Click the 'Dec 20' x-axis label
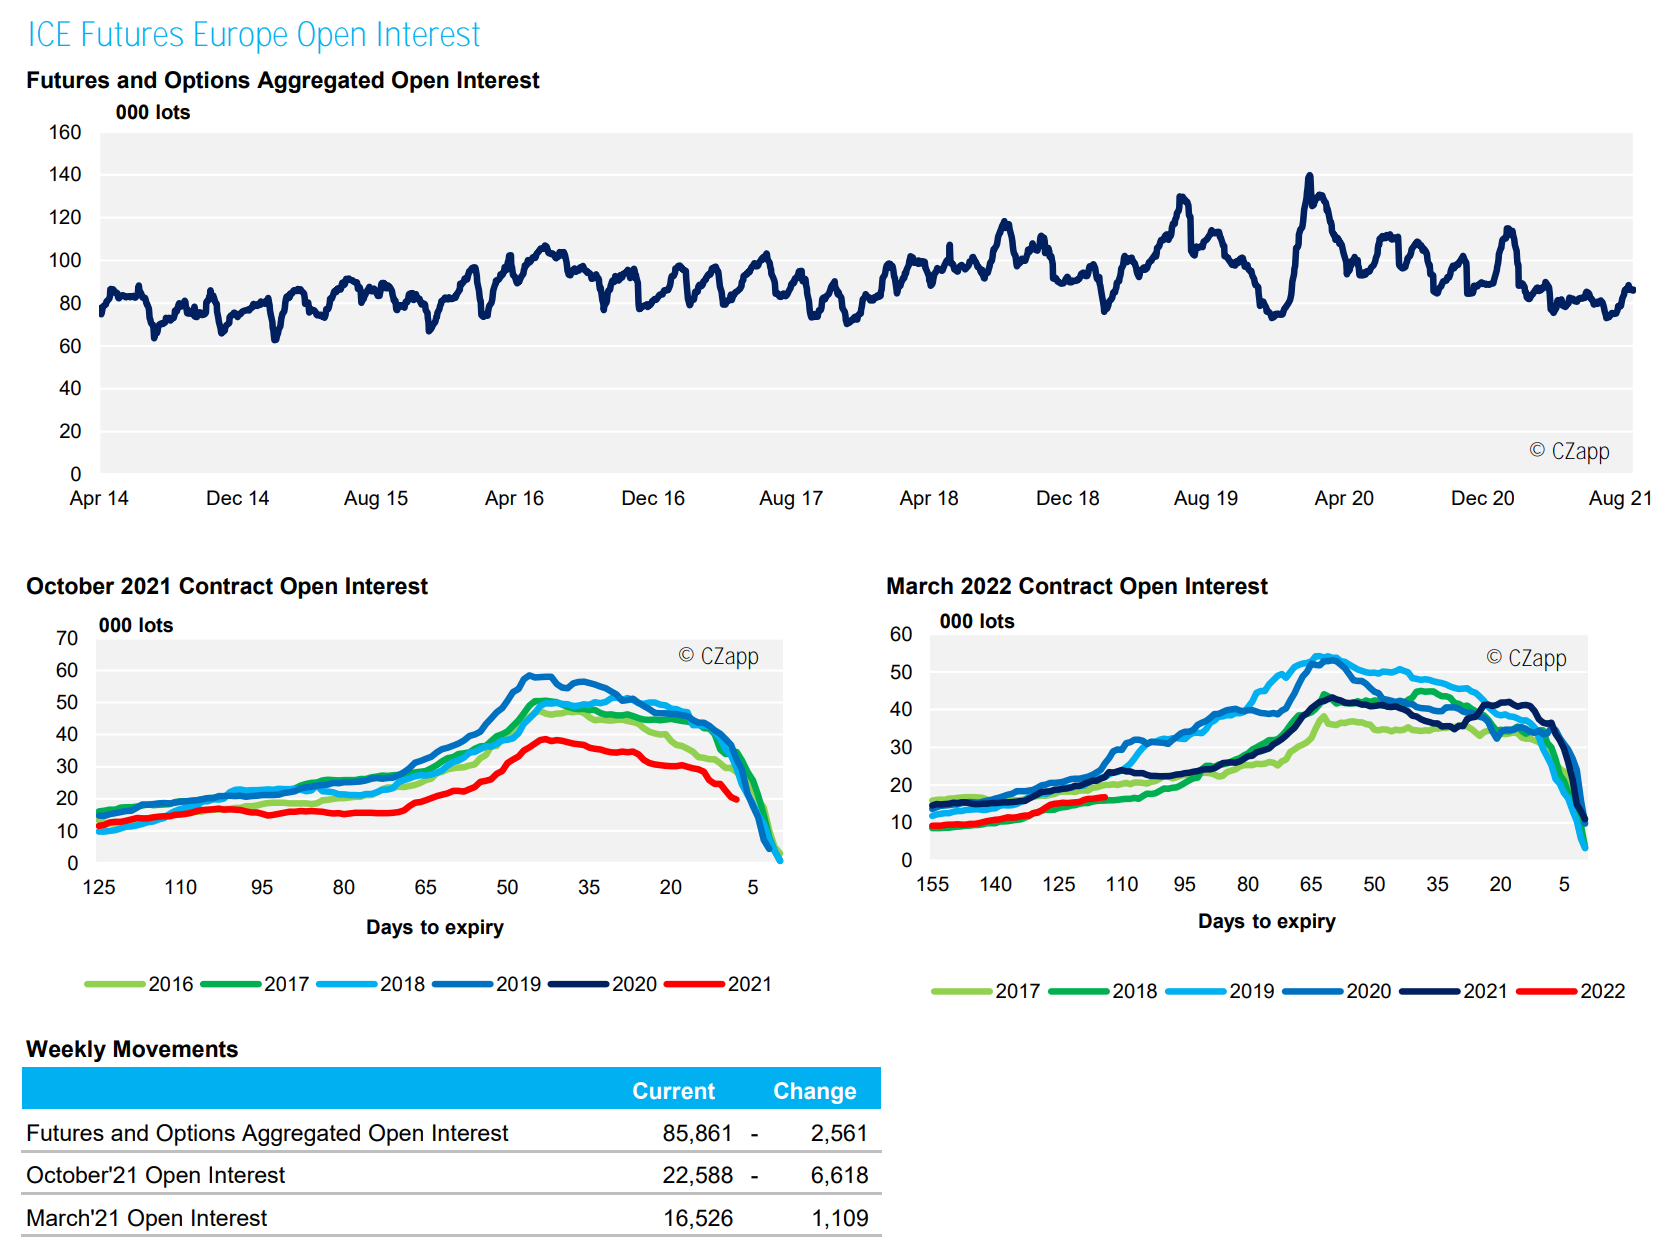 [x=1483, y=498]
